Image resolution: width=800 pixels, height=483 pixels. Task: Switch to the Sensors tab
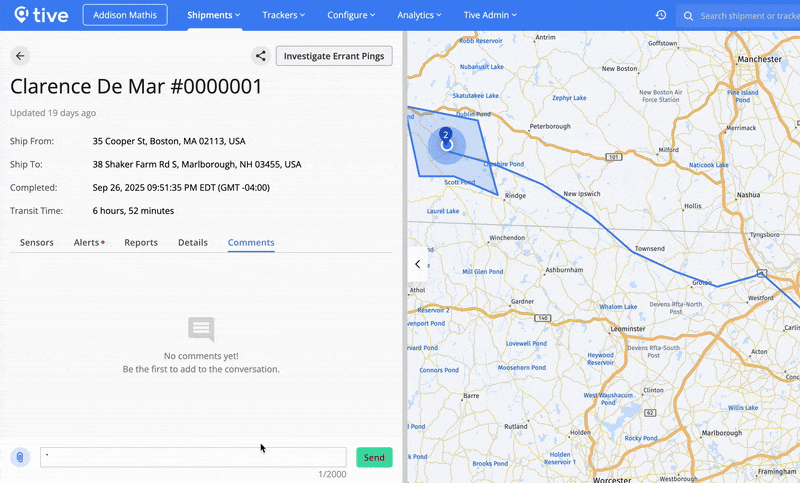(x=37, y=242)
